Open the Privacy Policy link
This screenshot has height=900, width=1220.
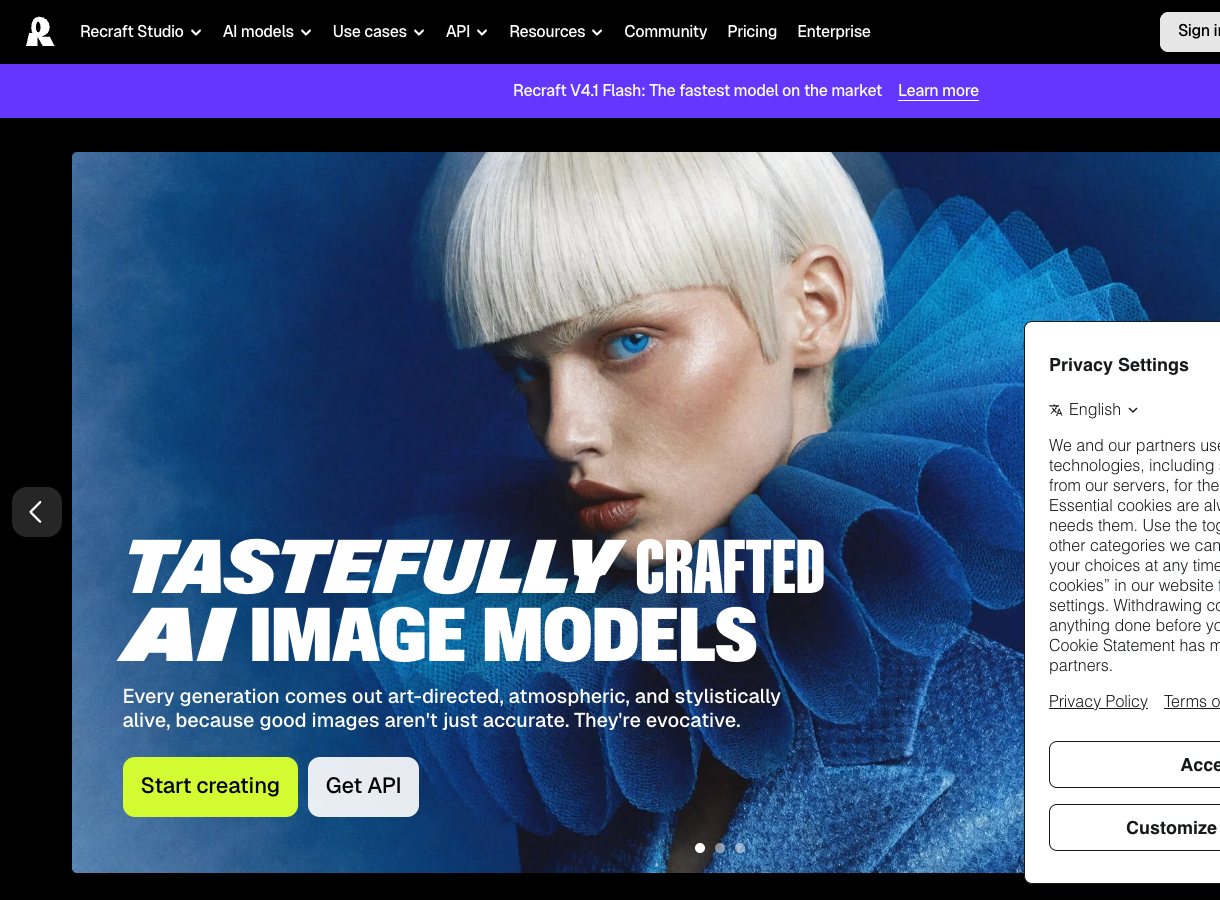(x=1098, y=702)
